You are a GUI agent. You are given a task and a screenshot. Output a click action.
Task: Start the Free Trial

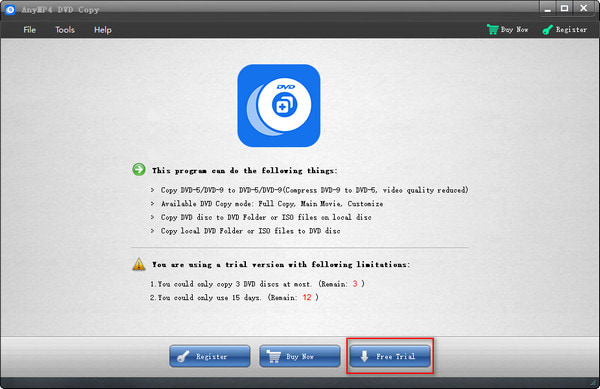tap(390, 356)
